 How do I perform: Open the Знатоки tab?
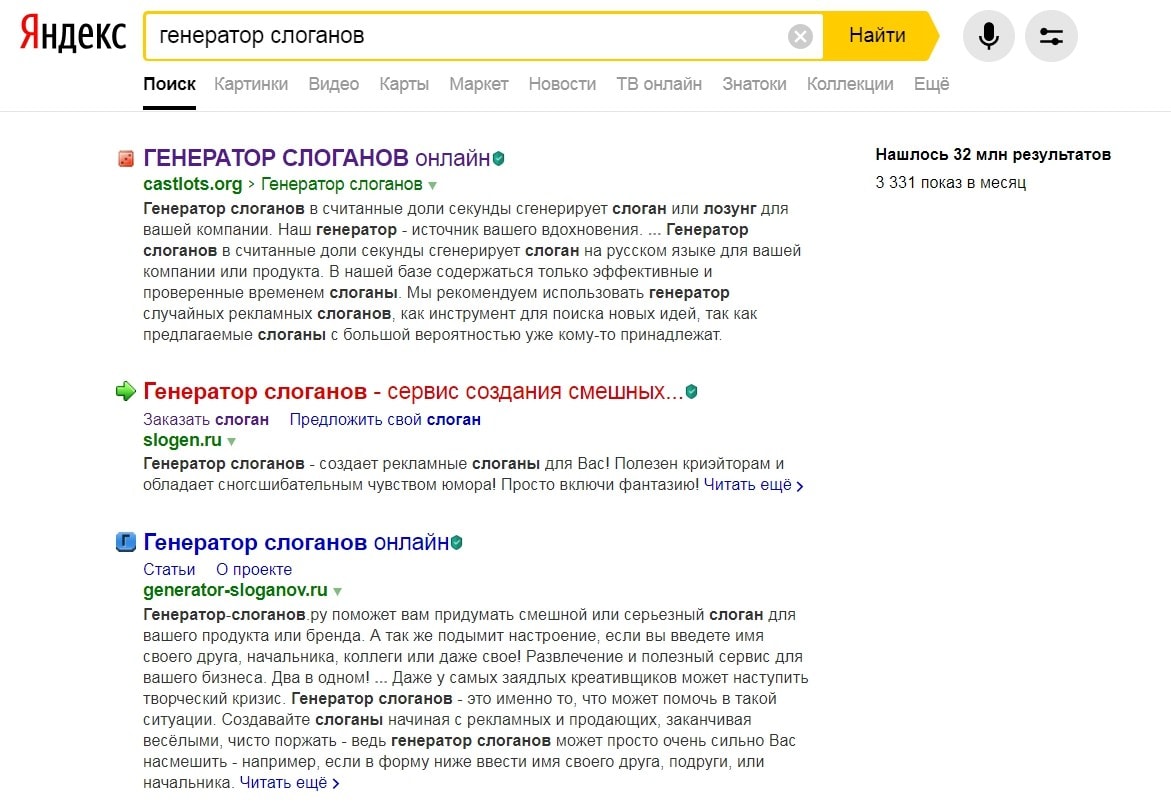pyautogui.click(x=754, y=84)
